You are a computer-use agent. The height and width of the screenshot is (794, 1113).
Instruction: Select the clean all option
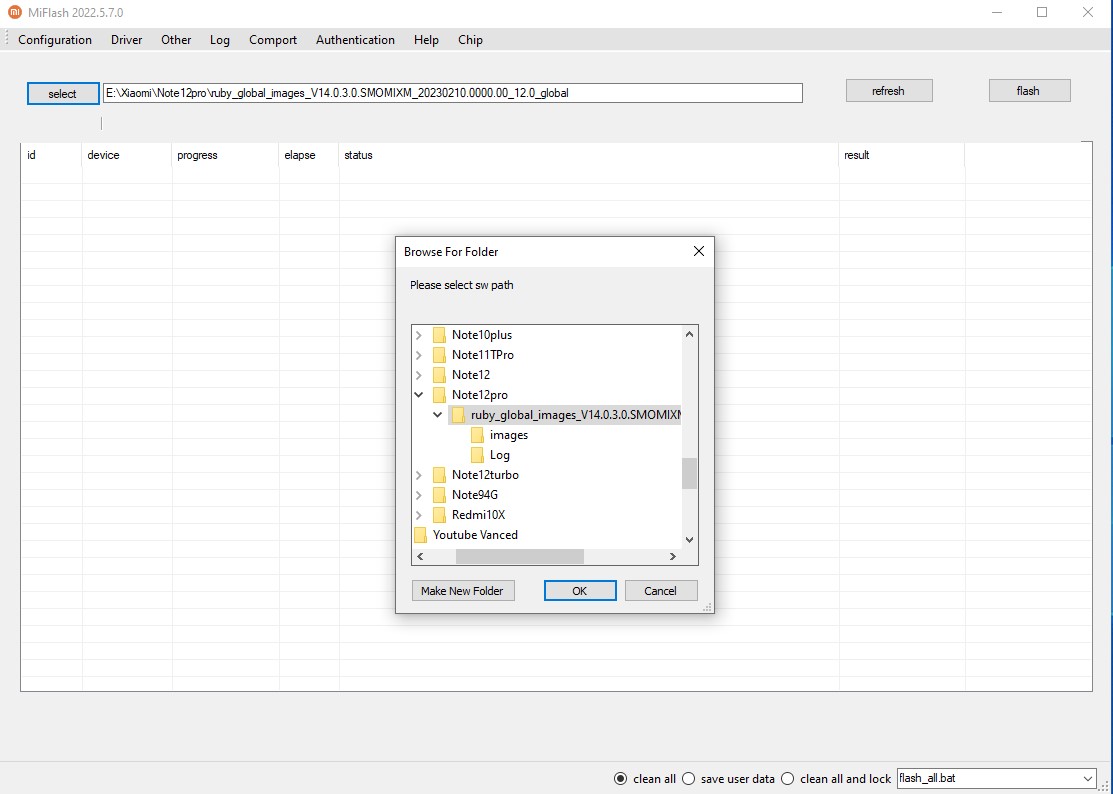pos(620,778)
